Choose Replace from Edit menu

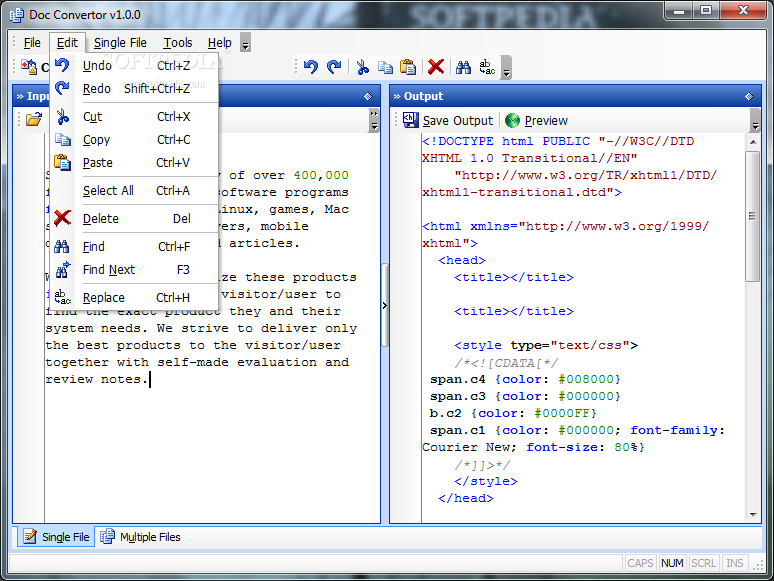(134, 298)
